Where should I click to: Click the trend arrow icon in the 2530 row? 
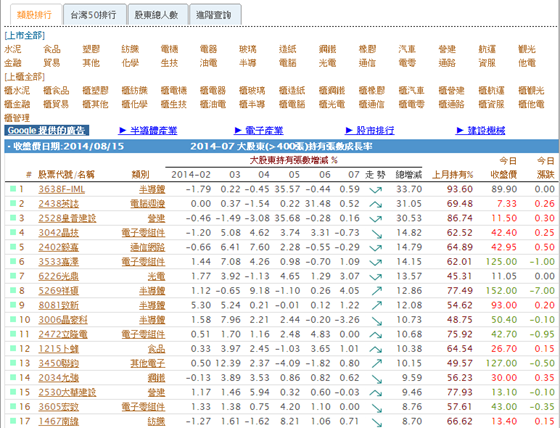376,393
